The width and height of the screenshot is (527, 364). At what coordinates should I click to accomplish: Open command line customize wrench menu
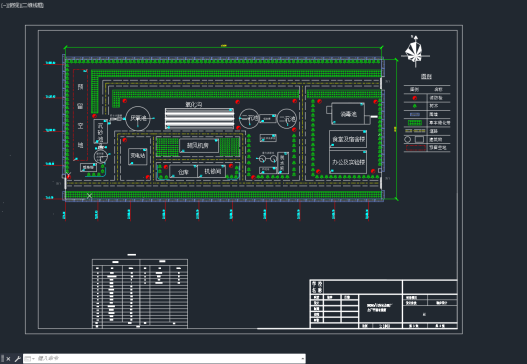[17, 359]
